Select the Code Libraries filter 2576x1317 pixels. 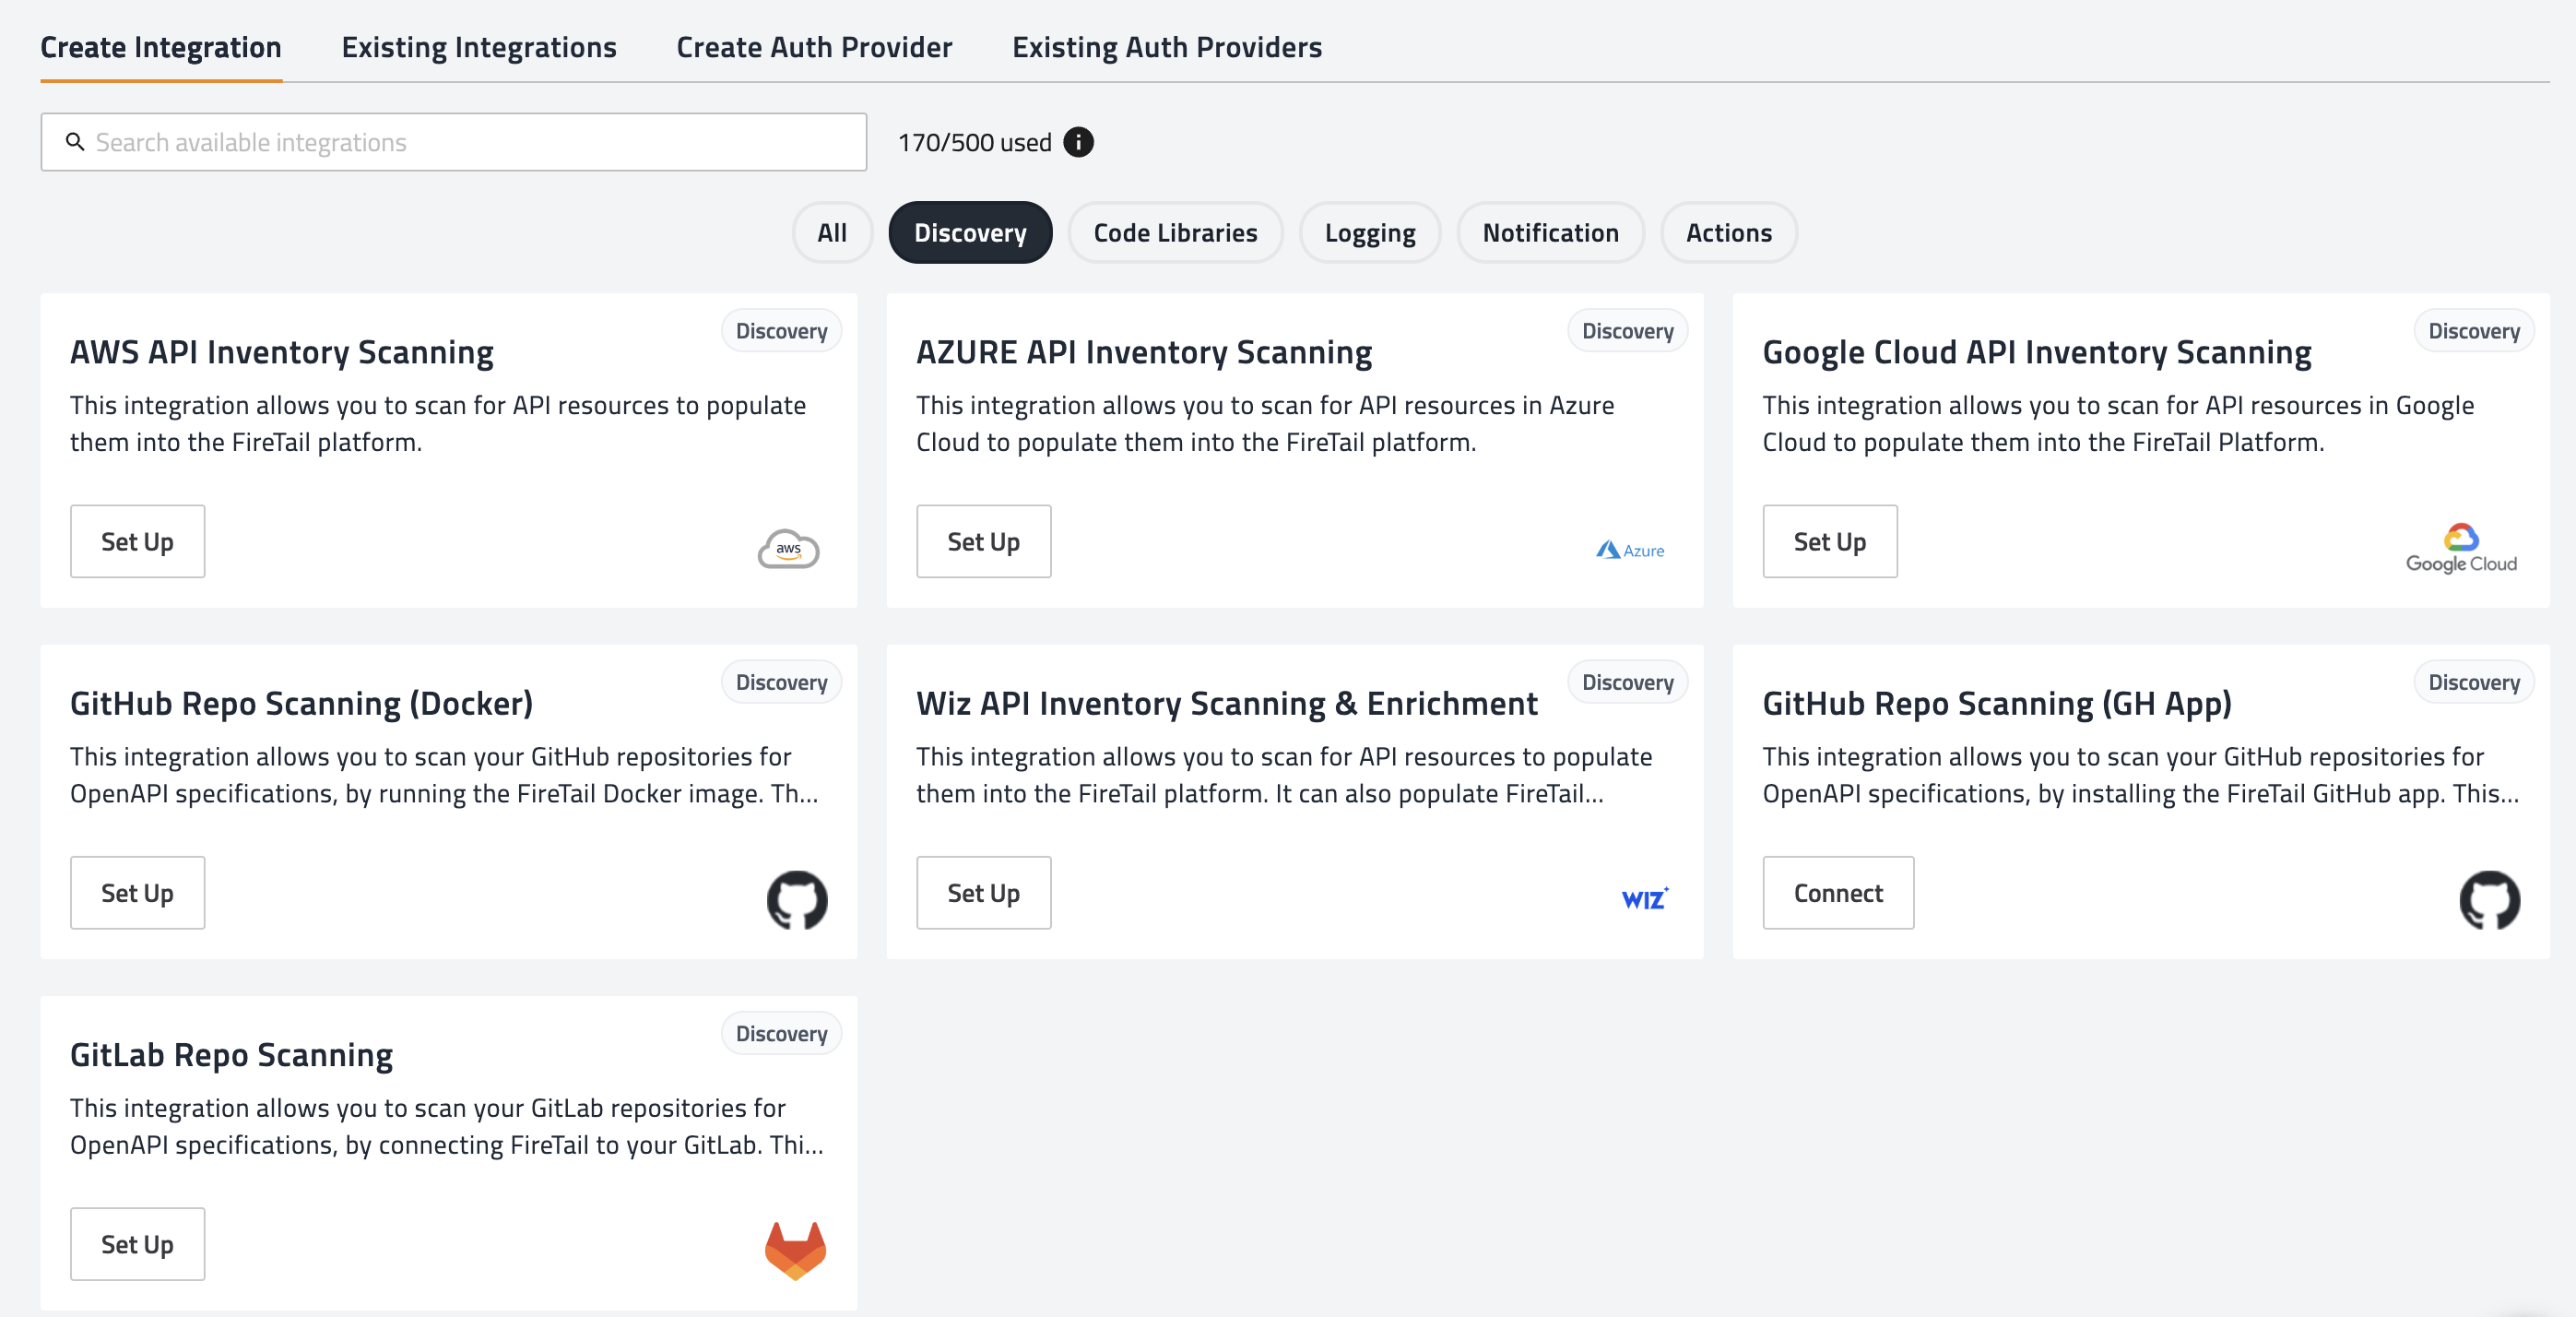tap(1175, 233)
